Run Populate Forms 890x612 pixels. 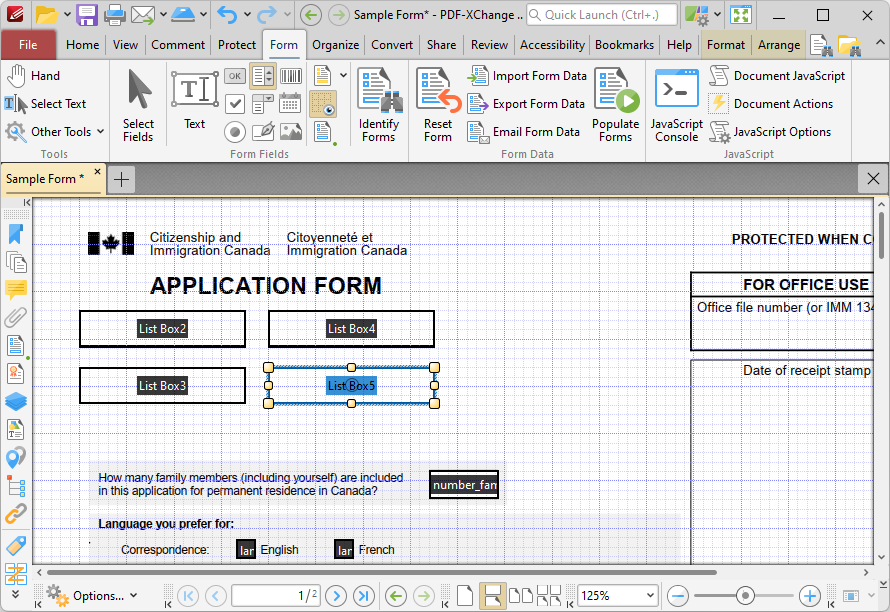click(x=616, y=105)
